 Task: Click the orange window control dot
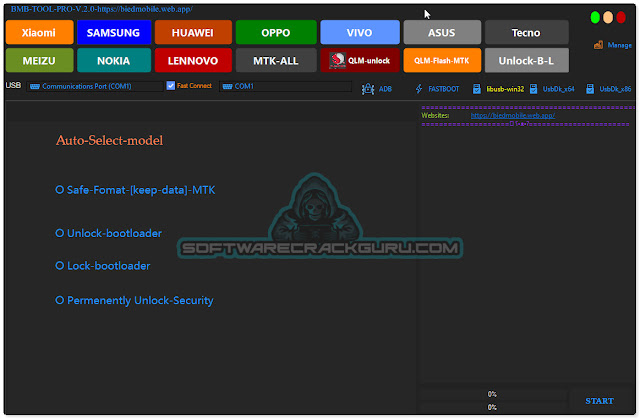pyautogui.click(x=608, y=18)
